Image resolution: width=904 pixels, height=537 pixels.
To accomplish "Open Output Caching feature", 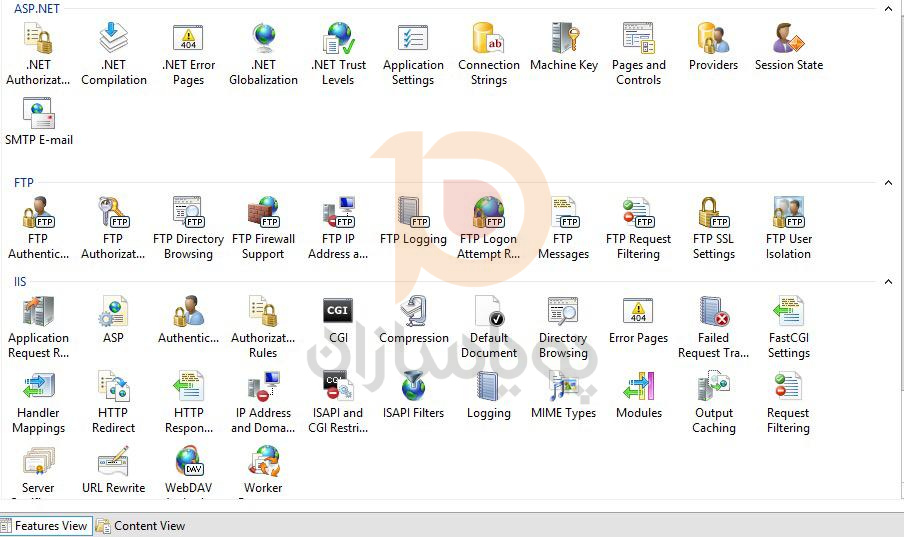I will pos(714,403).
